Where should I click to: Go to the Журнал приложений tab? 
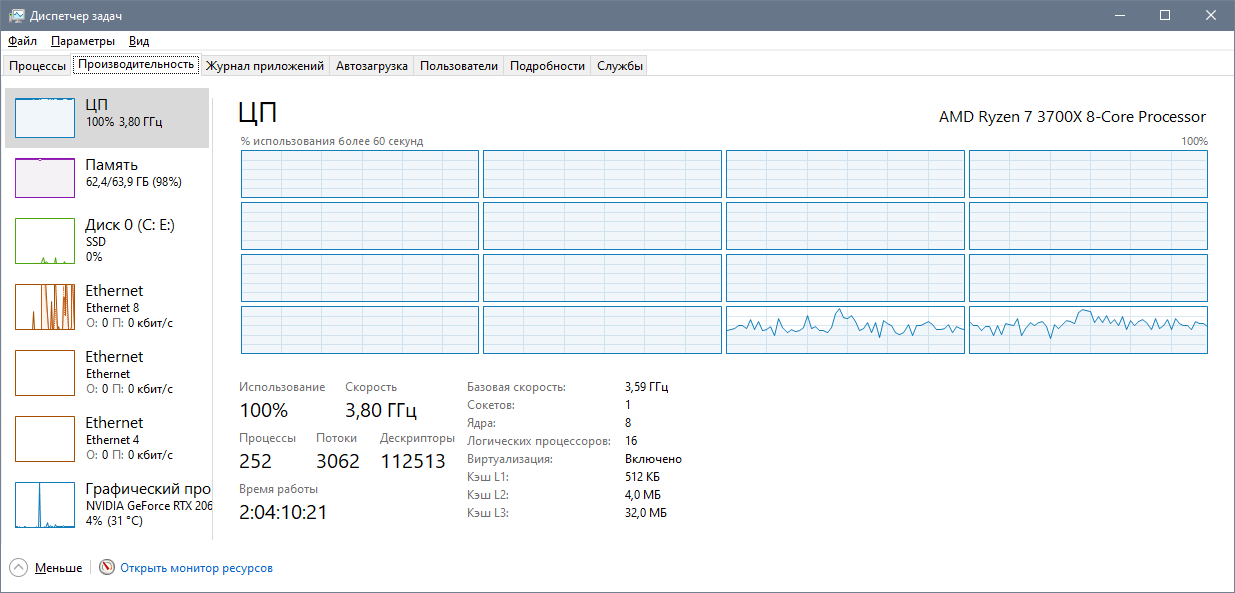click(265, 66)
